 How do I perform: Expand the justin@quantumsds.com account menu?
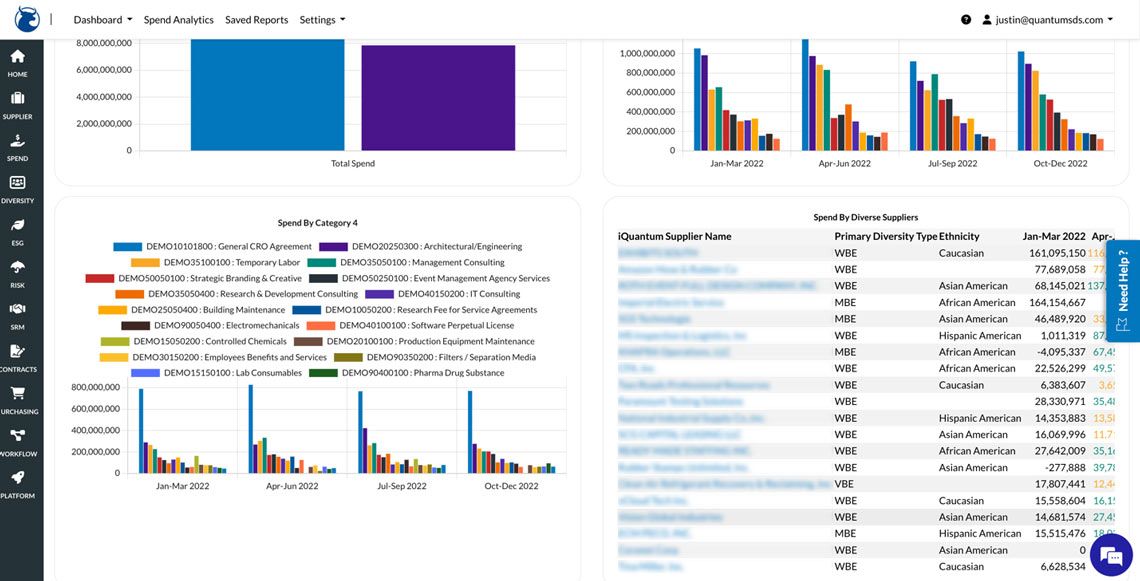coord(1047,20)
